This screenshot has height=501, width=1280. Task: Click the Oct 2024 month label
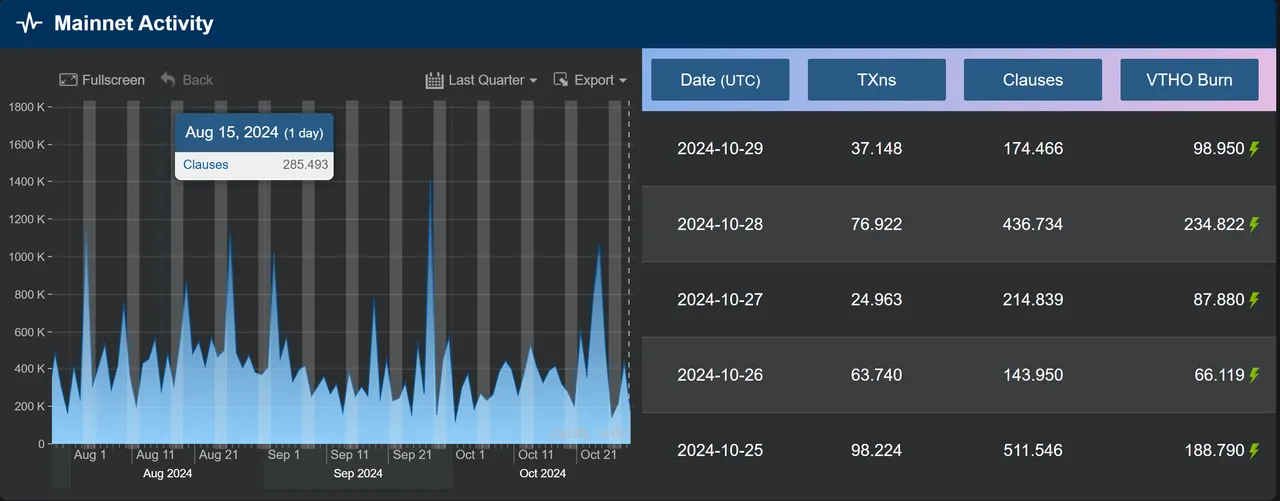(x=543, y=474)
